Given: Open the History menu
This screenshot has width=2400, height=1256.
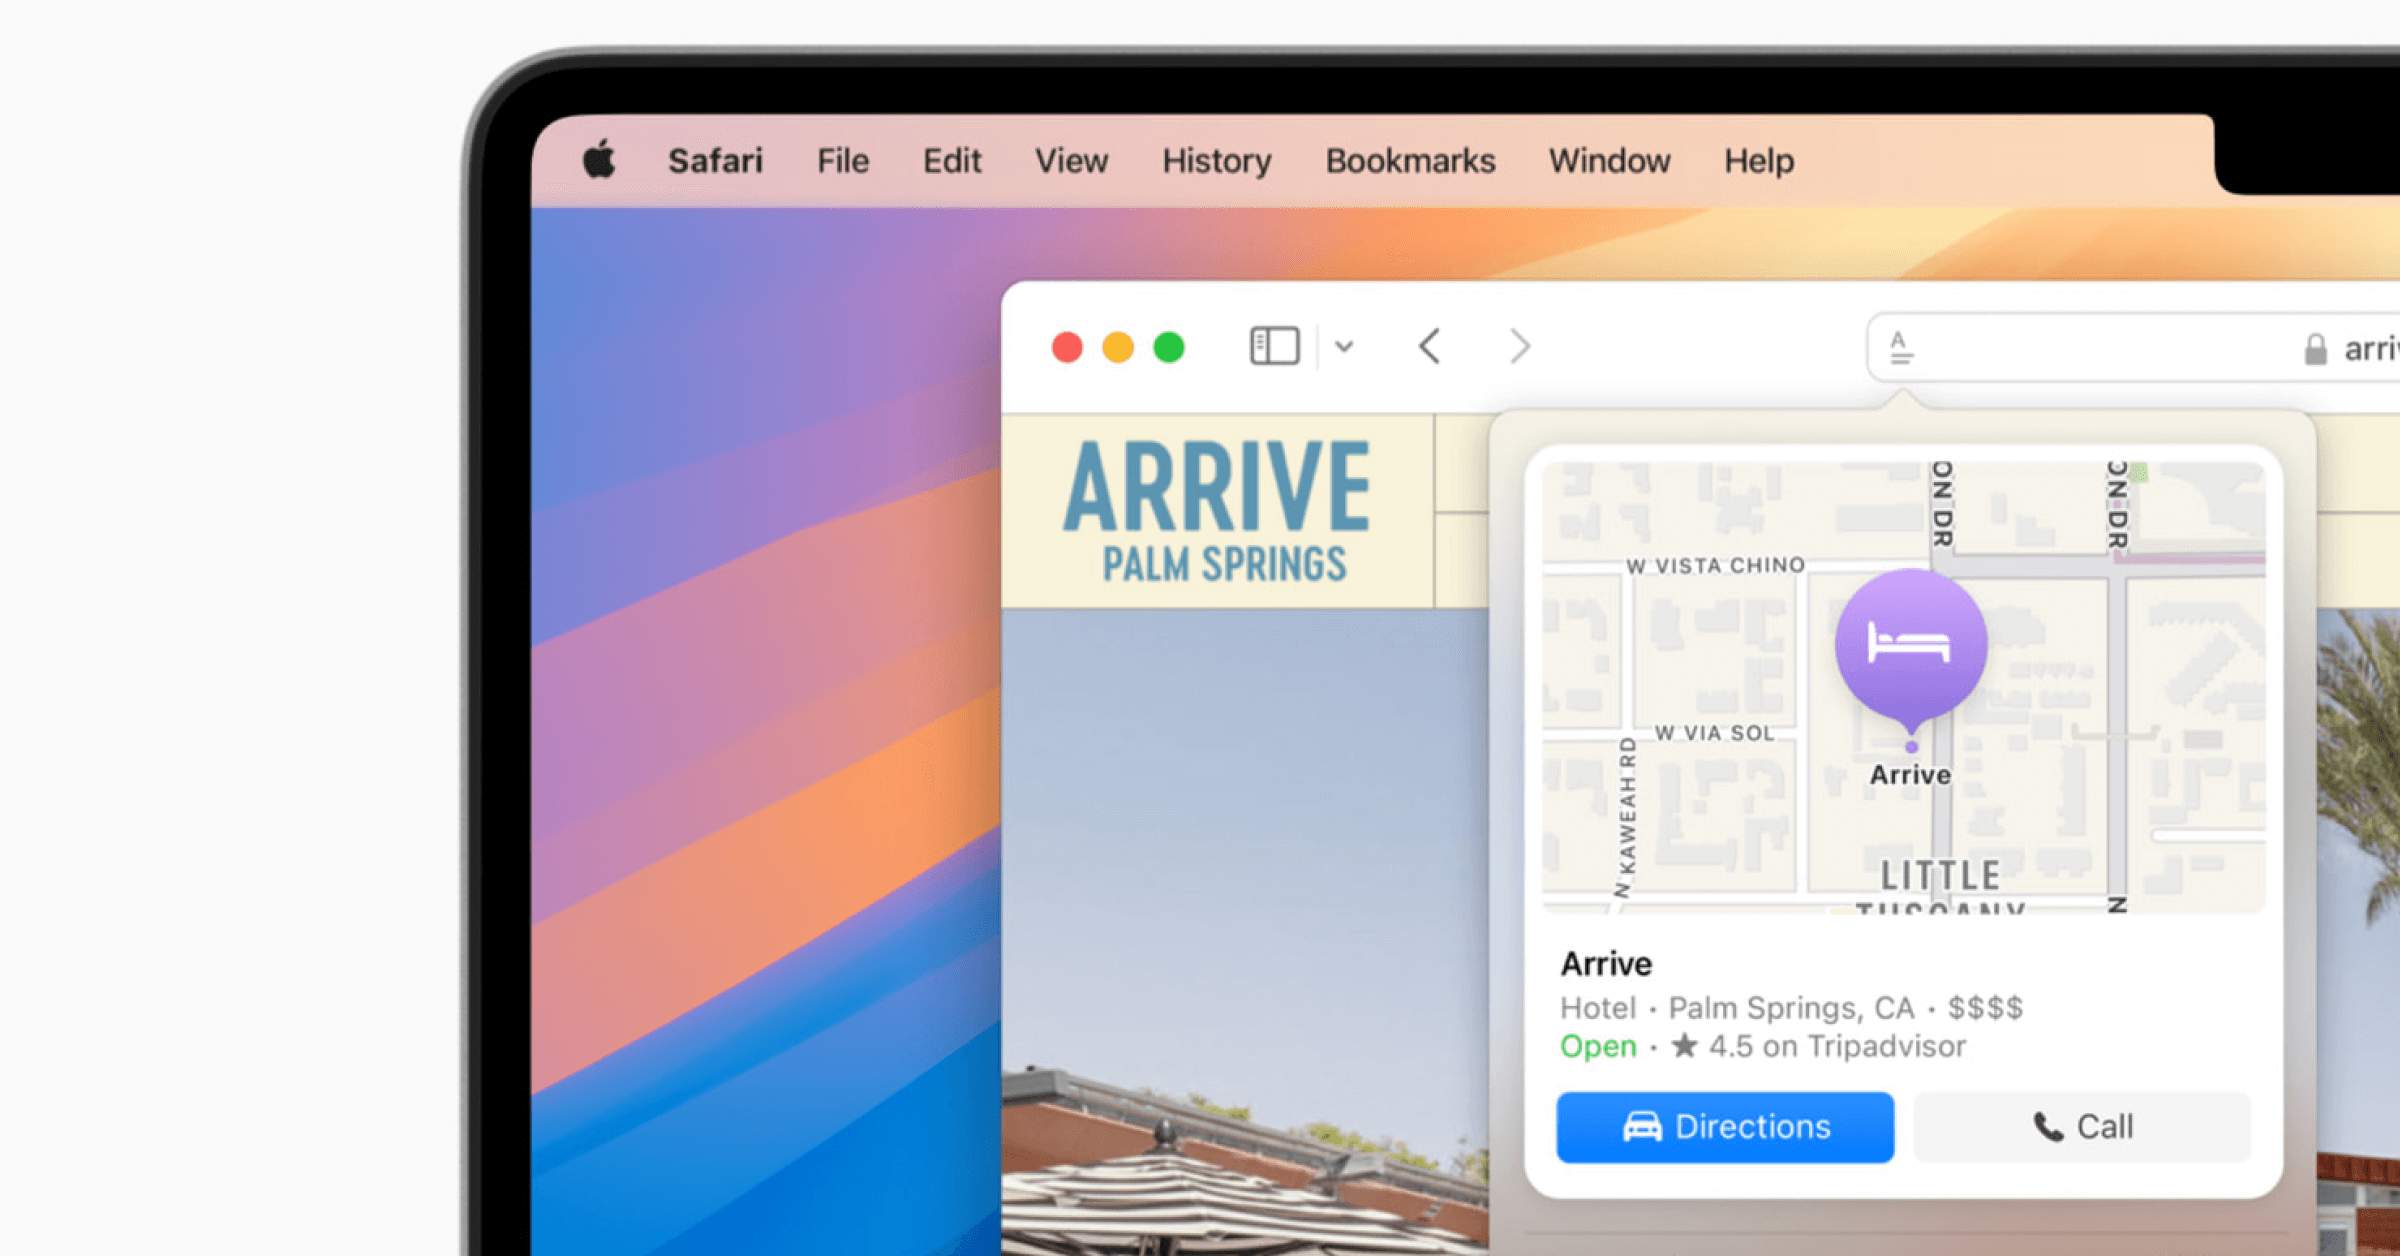Looking at the screenshot, I should click(x=1217, y=161).
